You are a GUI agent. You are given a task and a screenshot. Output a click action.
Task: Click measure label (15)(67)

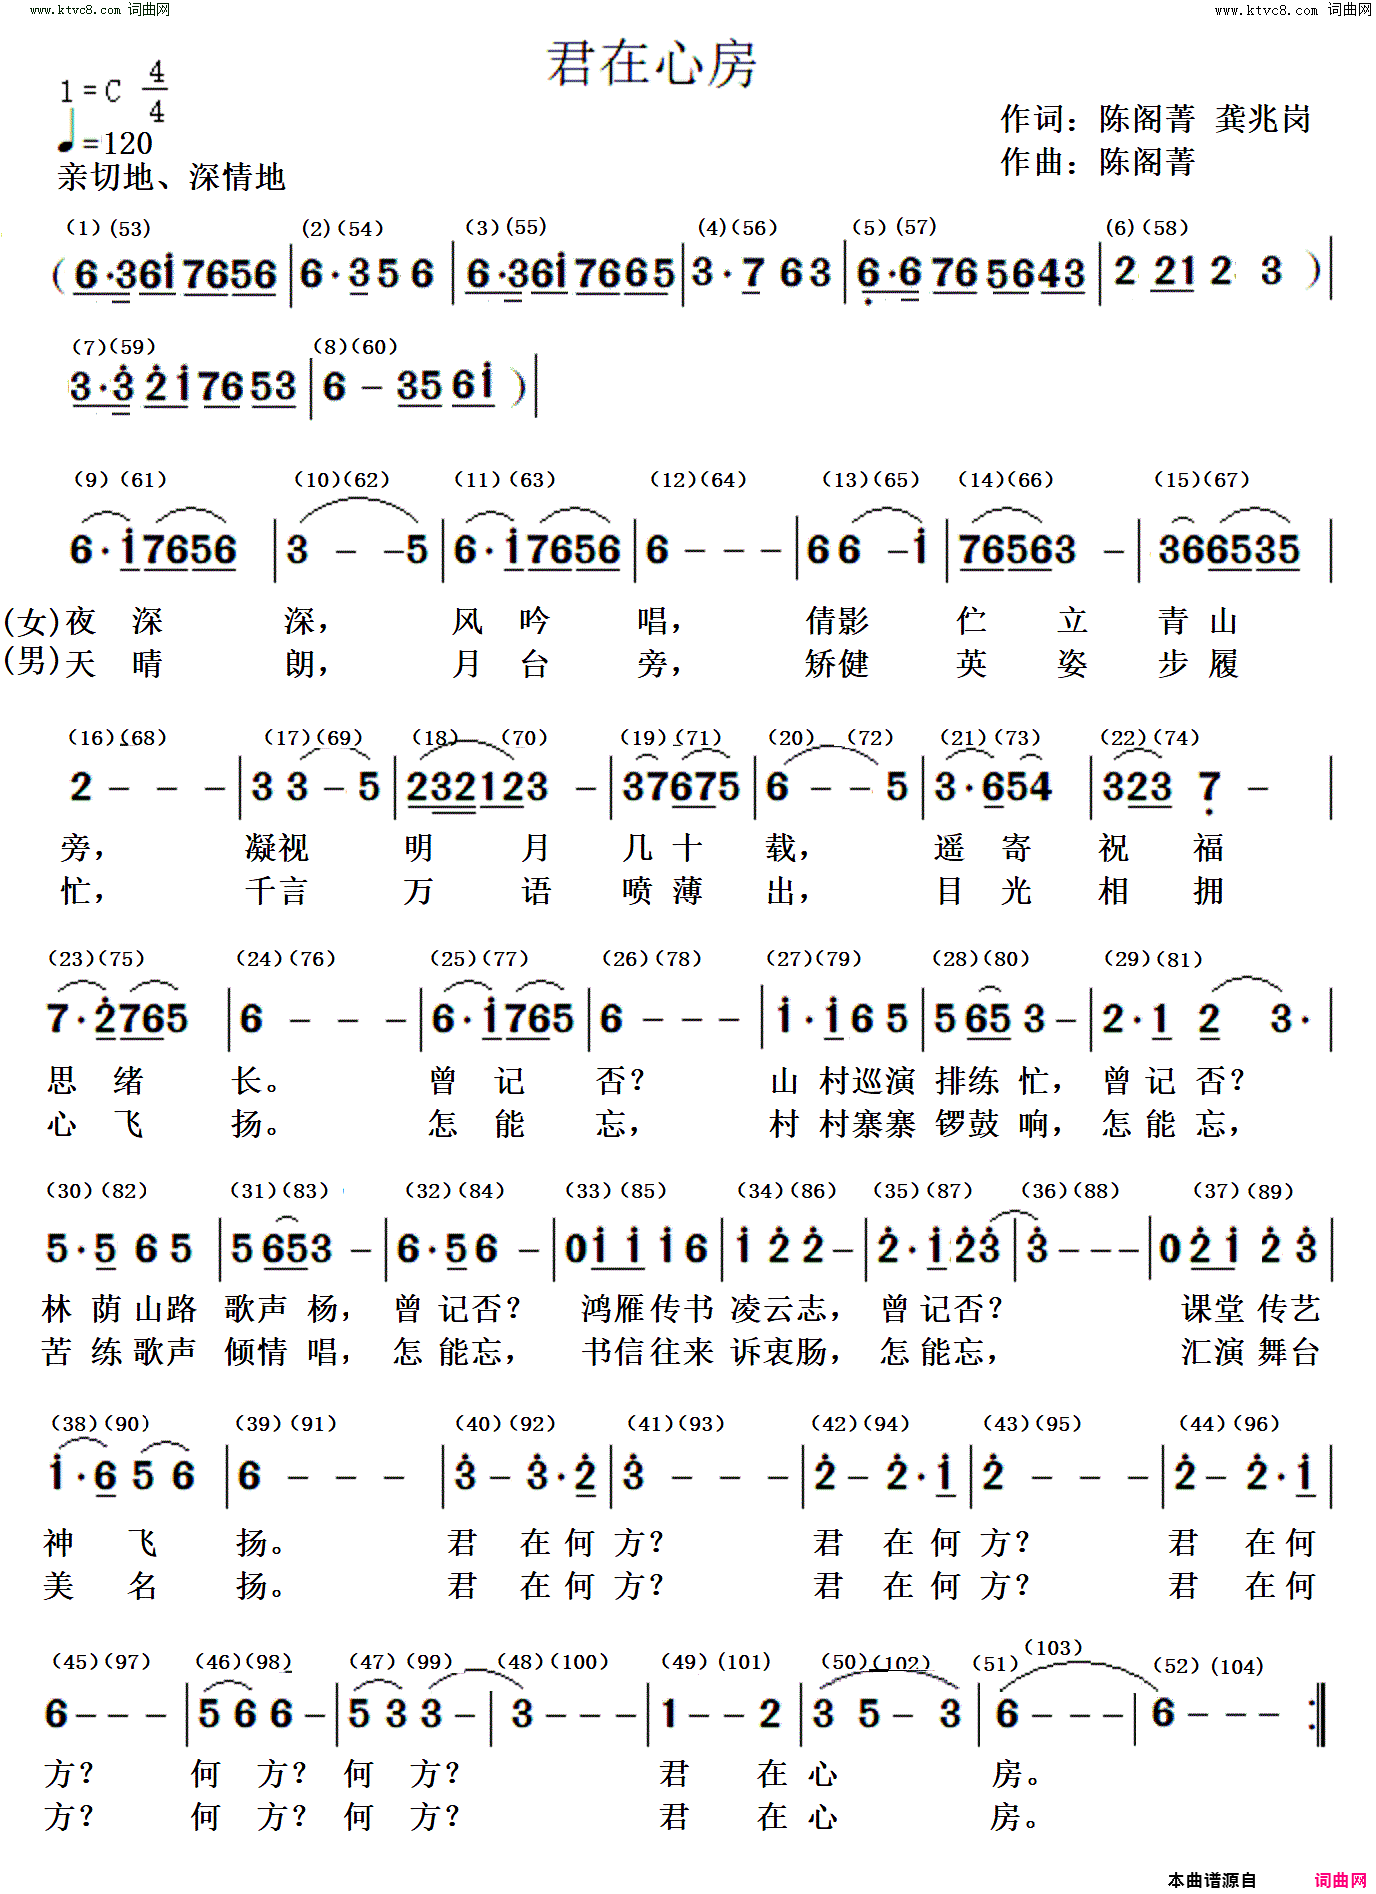click(x=1203, y=479)
